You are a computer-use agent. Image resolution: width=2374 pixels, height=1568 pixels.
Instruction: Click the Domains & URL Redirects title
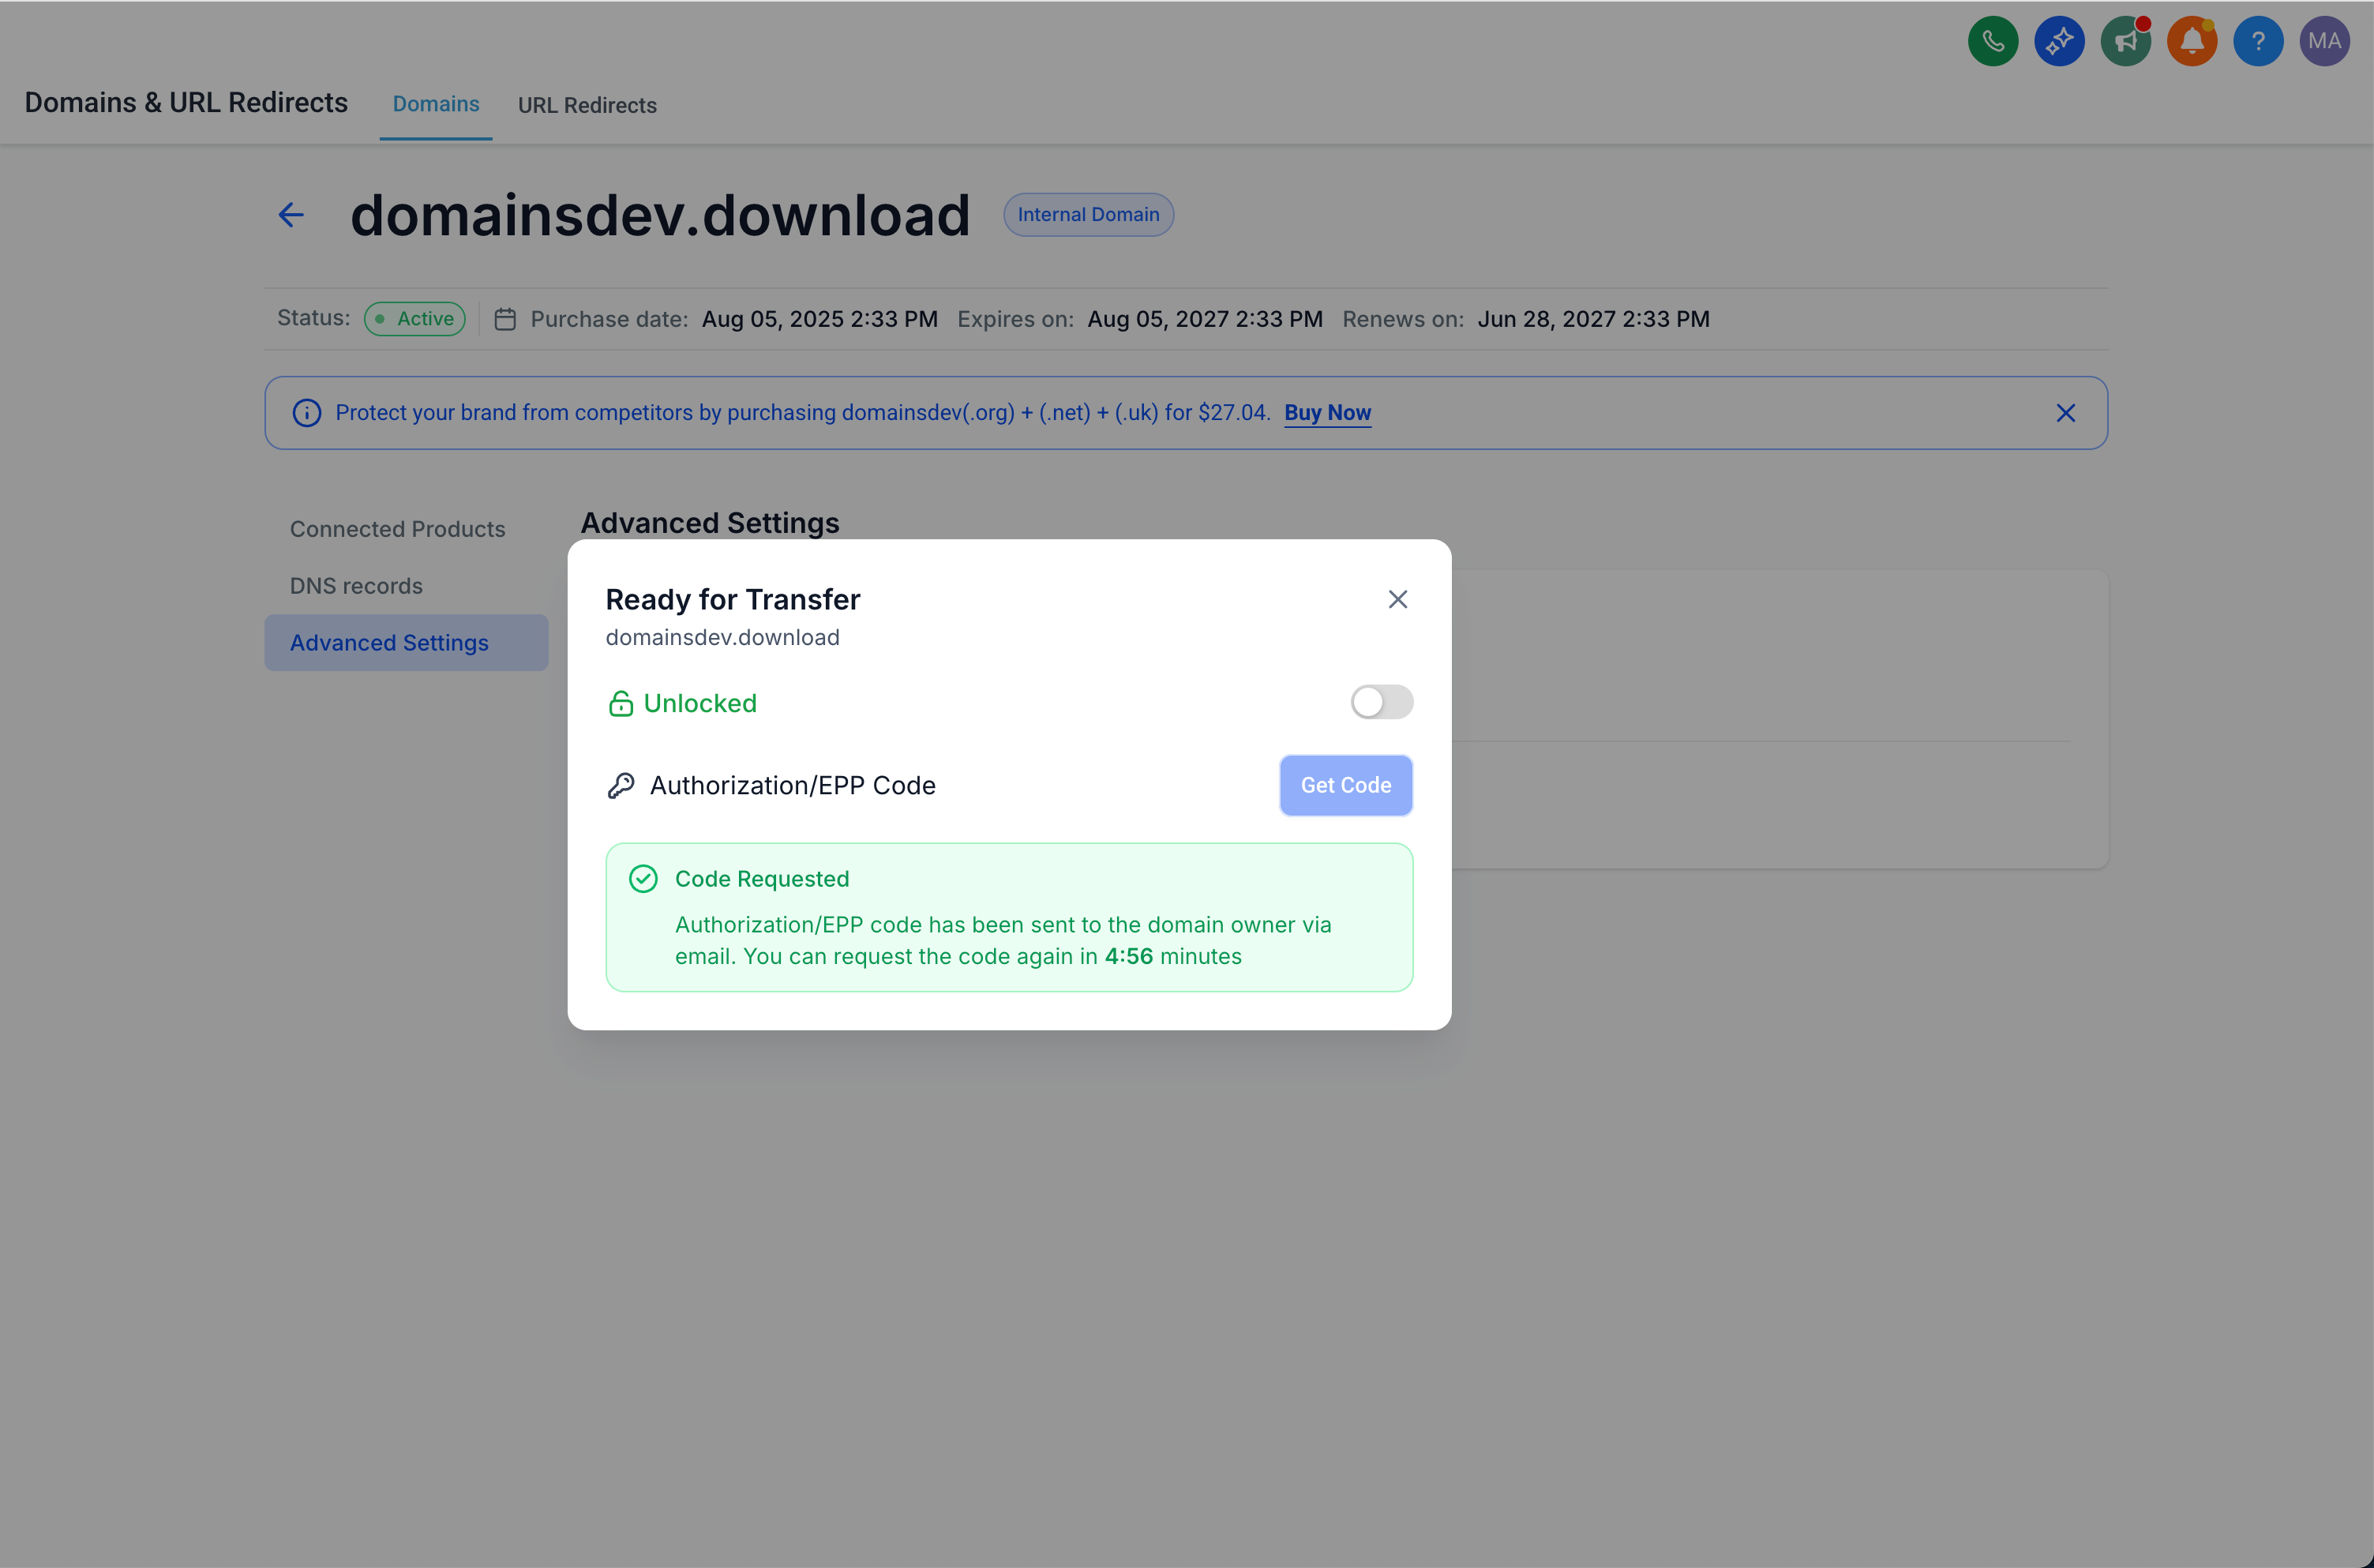(186, 102)
